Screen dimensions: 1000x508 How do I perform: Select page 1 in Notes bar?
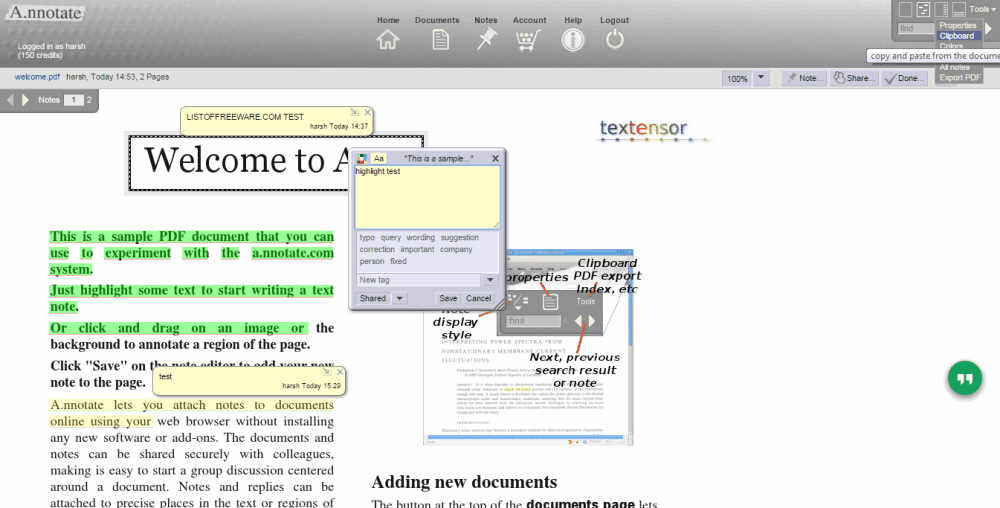point(74,100)
